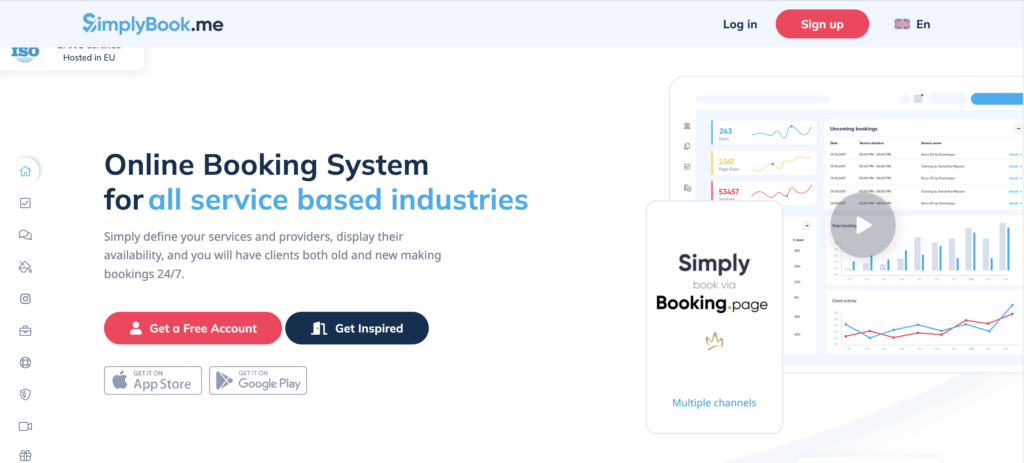
Task: Click the ISO certification badge
Action: click(x=25, y=54)
